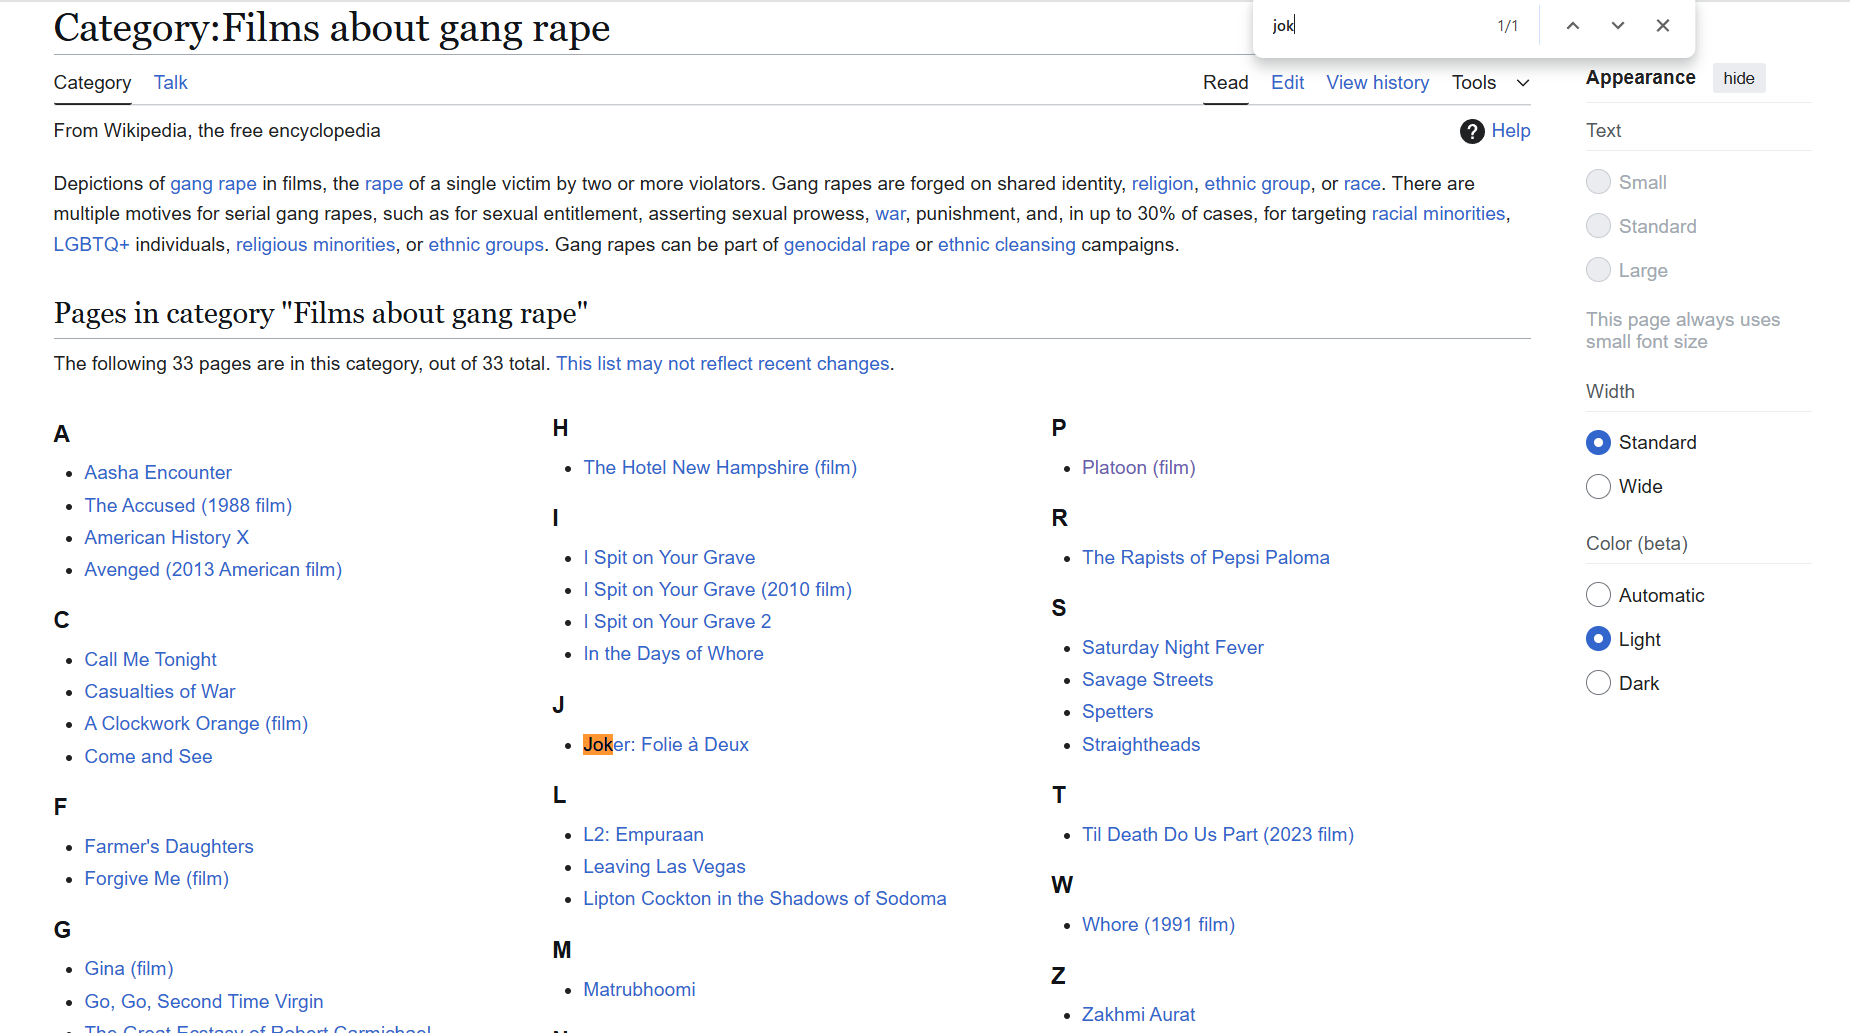1850x1033 pixels.
Task: Open the Gina (film) link
Action: pyautogui.click(x=129, y=969)
